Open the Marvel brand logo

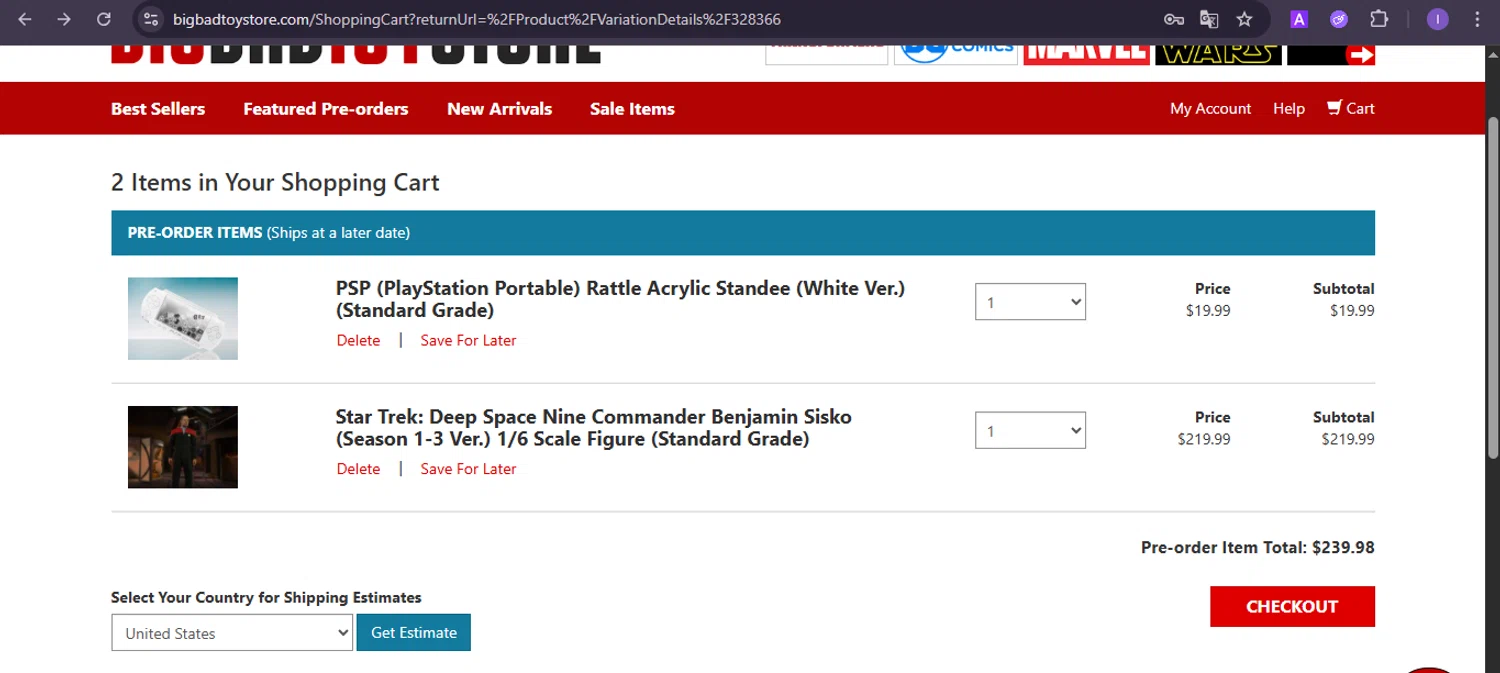1086,54
